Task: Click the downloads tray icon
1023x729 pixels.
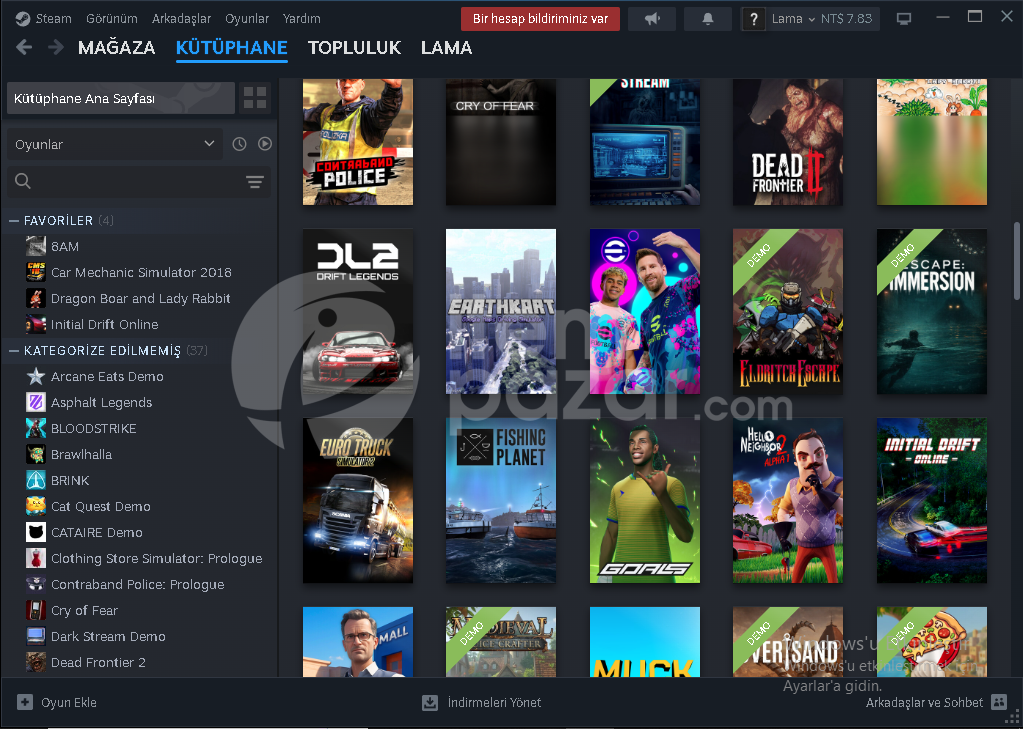Action: pos(430,702)
